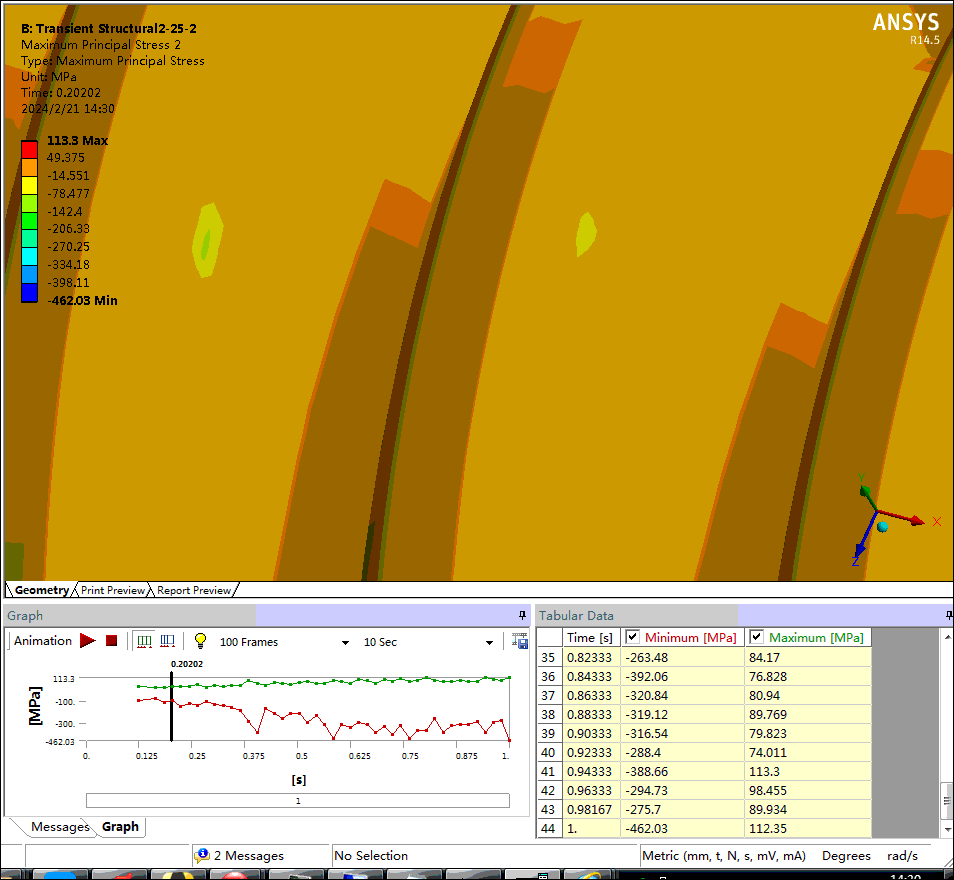Select table row number 35

coord(548,657)
